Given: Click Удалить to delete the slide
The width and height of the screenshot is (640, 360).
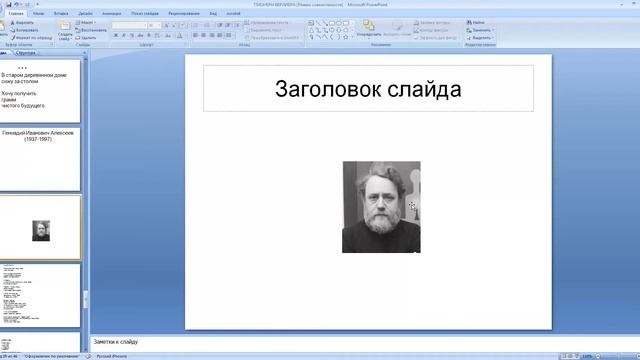Looking at the screenshot, I should 86,38.
